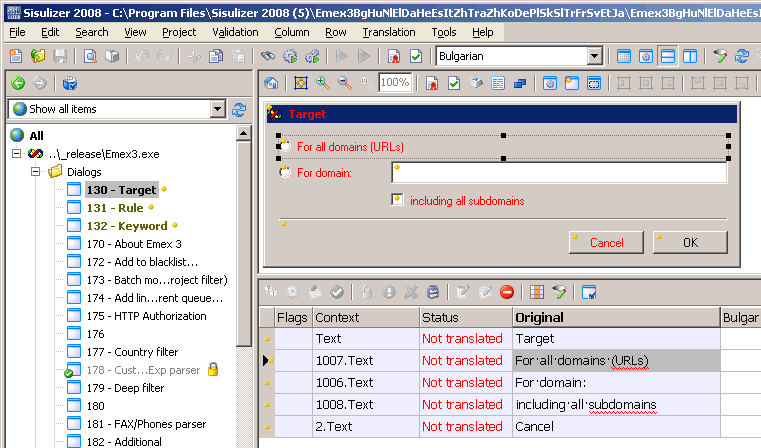The width and height of the screenshot is (761, 448).
Task: Select the 'For all domains (URLs)' radio button
Action: pyautogui.click(x=285, y=147)
